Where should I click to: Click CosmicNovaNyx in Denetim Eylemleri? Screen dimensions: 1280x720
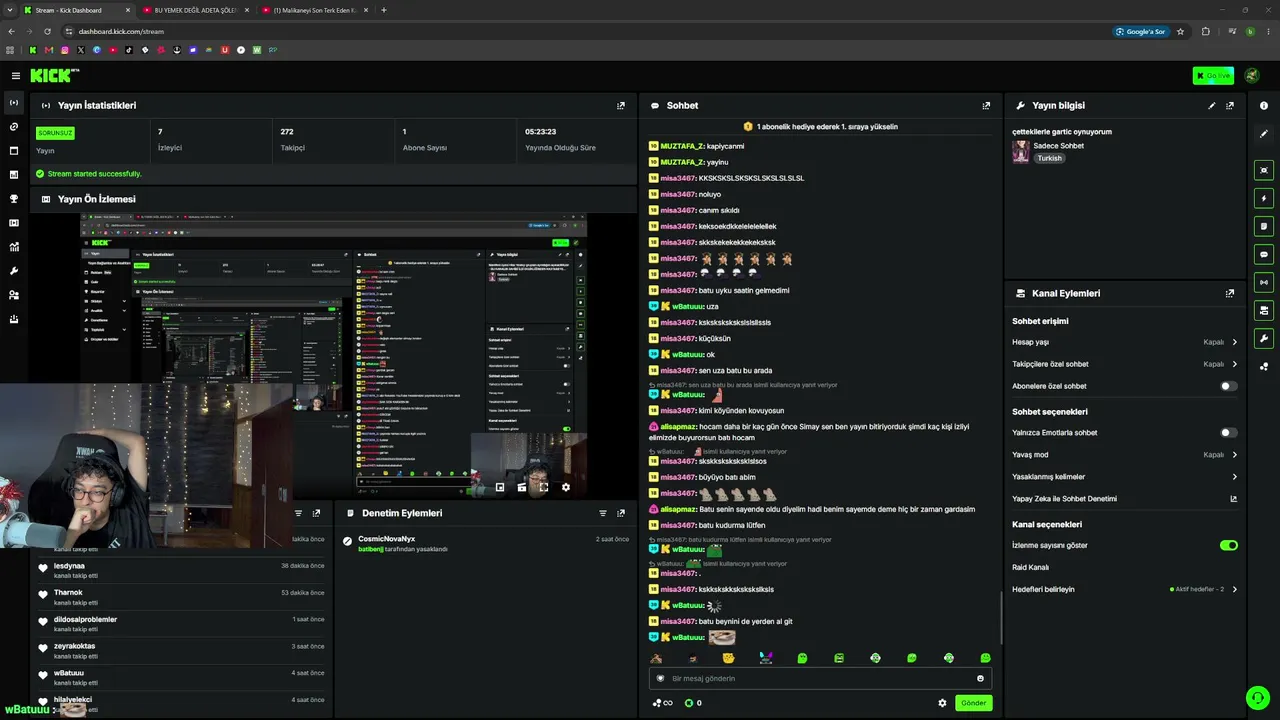coord(386,539)
